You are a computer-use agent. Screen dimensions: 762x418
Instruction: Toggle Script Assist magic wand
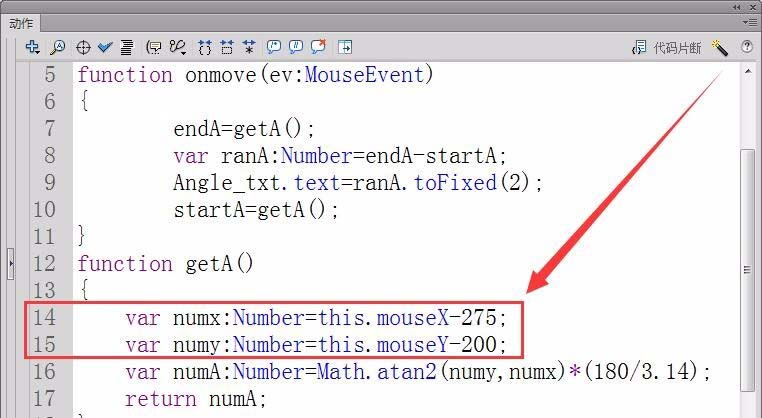(719, 48)
